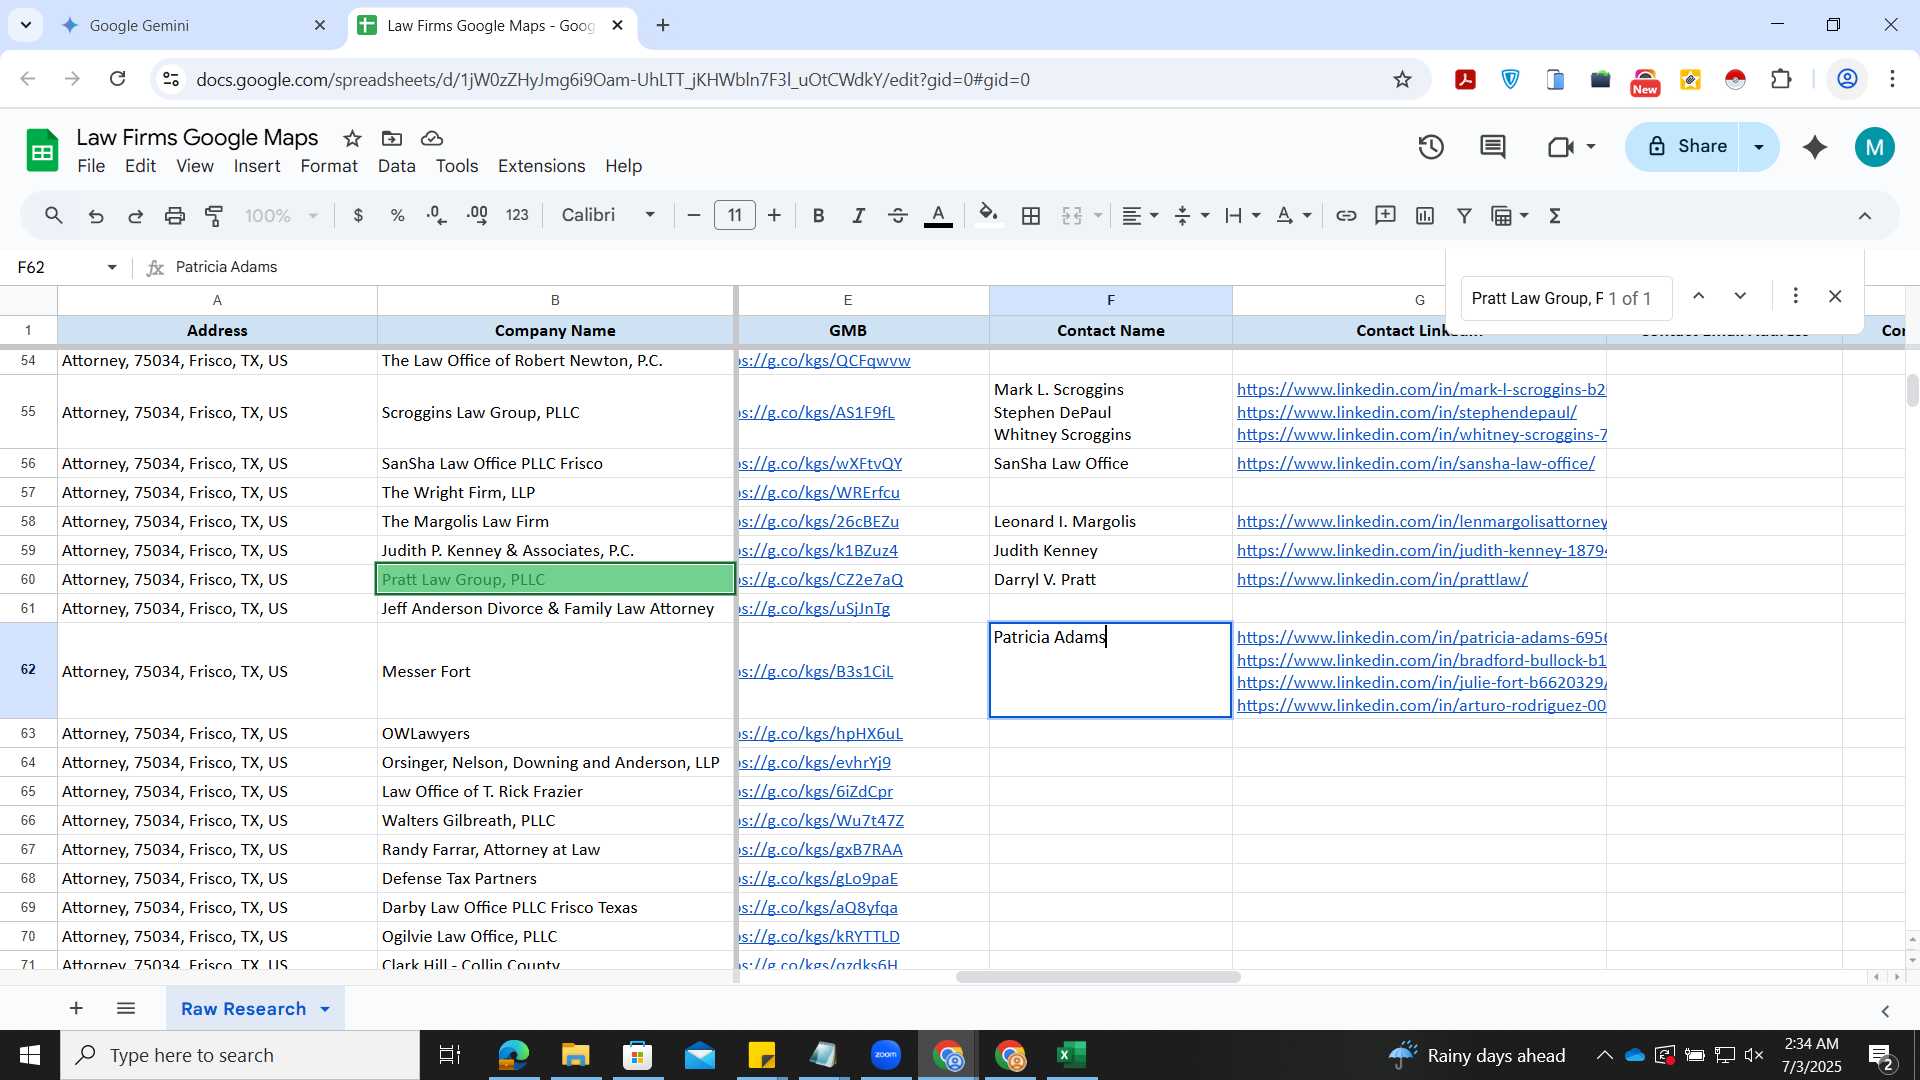Screen dimensions: 1920x1080
Task: Insert a link via toolbar icon
Action: pyautogui.click(x=1346, y=215)
